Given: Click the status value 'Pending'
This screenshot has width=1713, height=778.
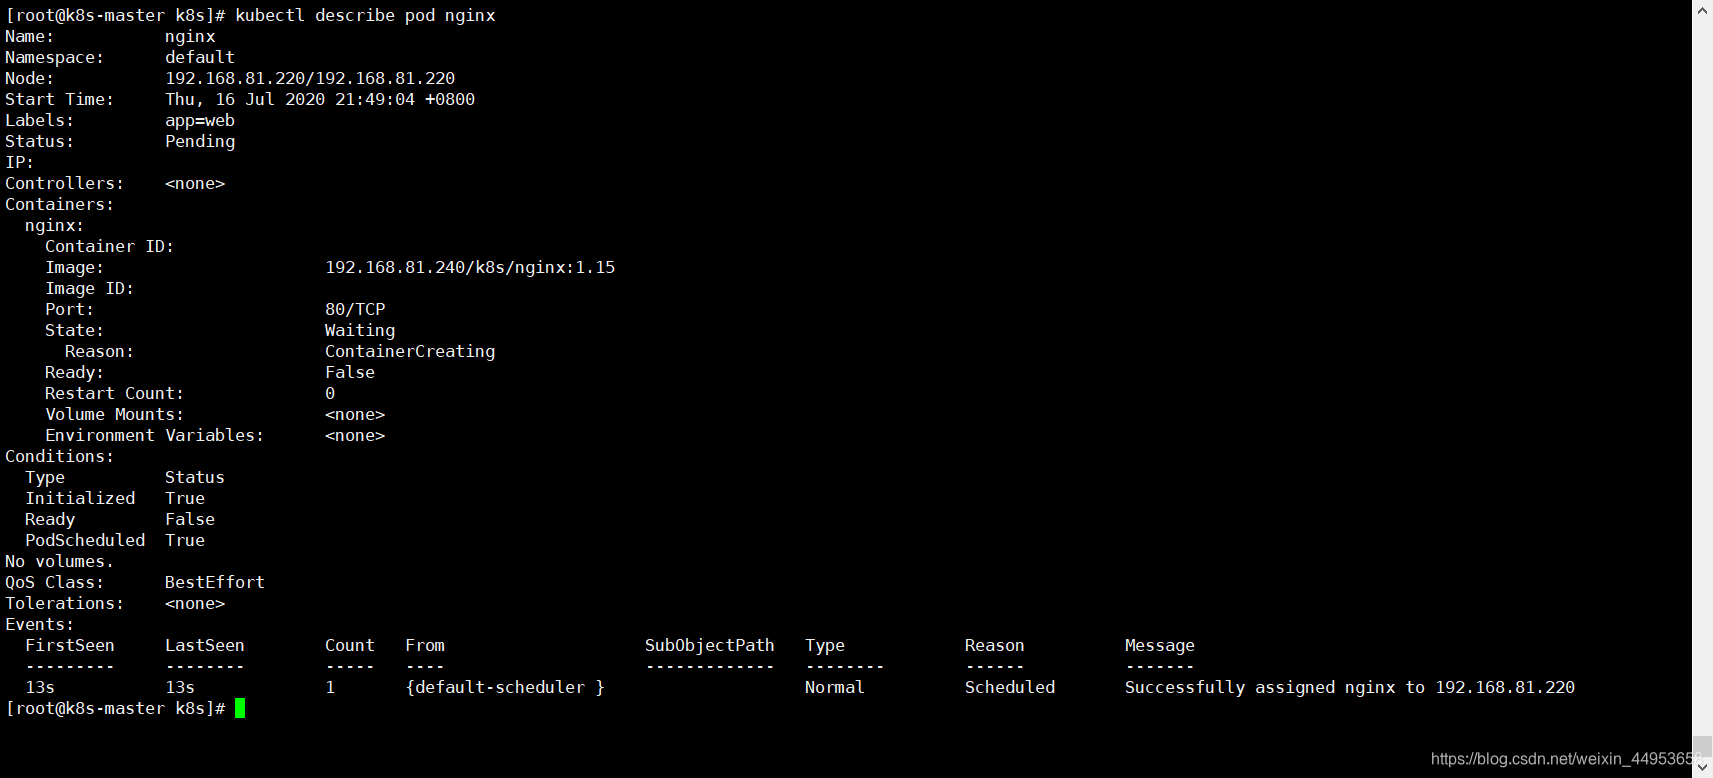Looking at the screenshot, I should point(200,141).
